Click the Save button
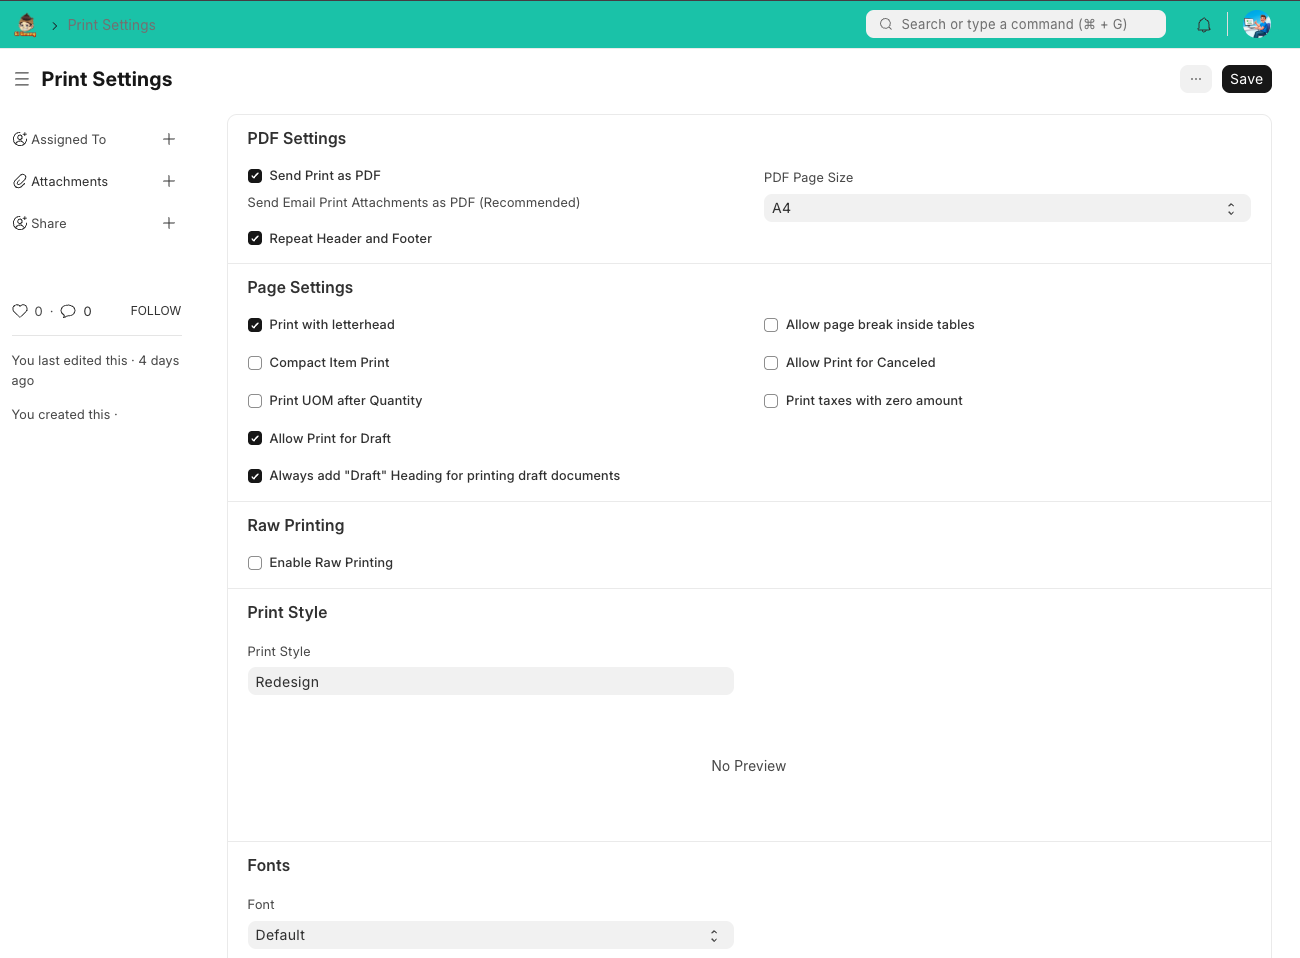 tap(1246, 79)
